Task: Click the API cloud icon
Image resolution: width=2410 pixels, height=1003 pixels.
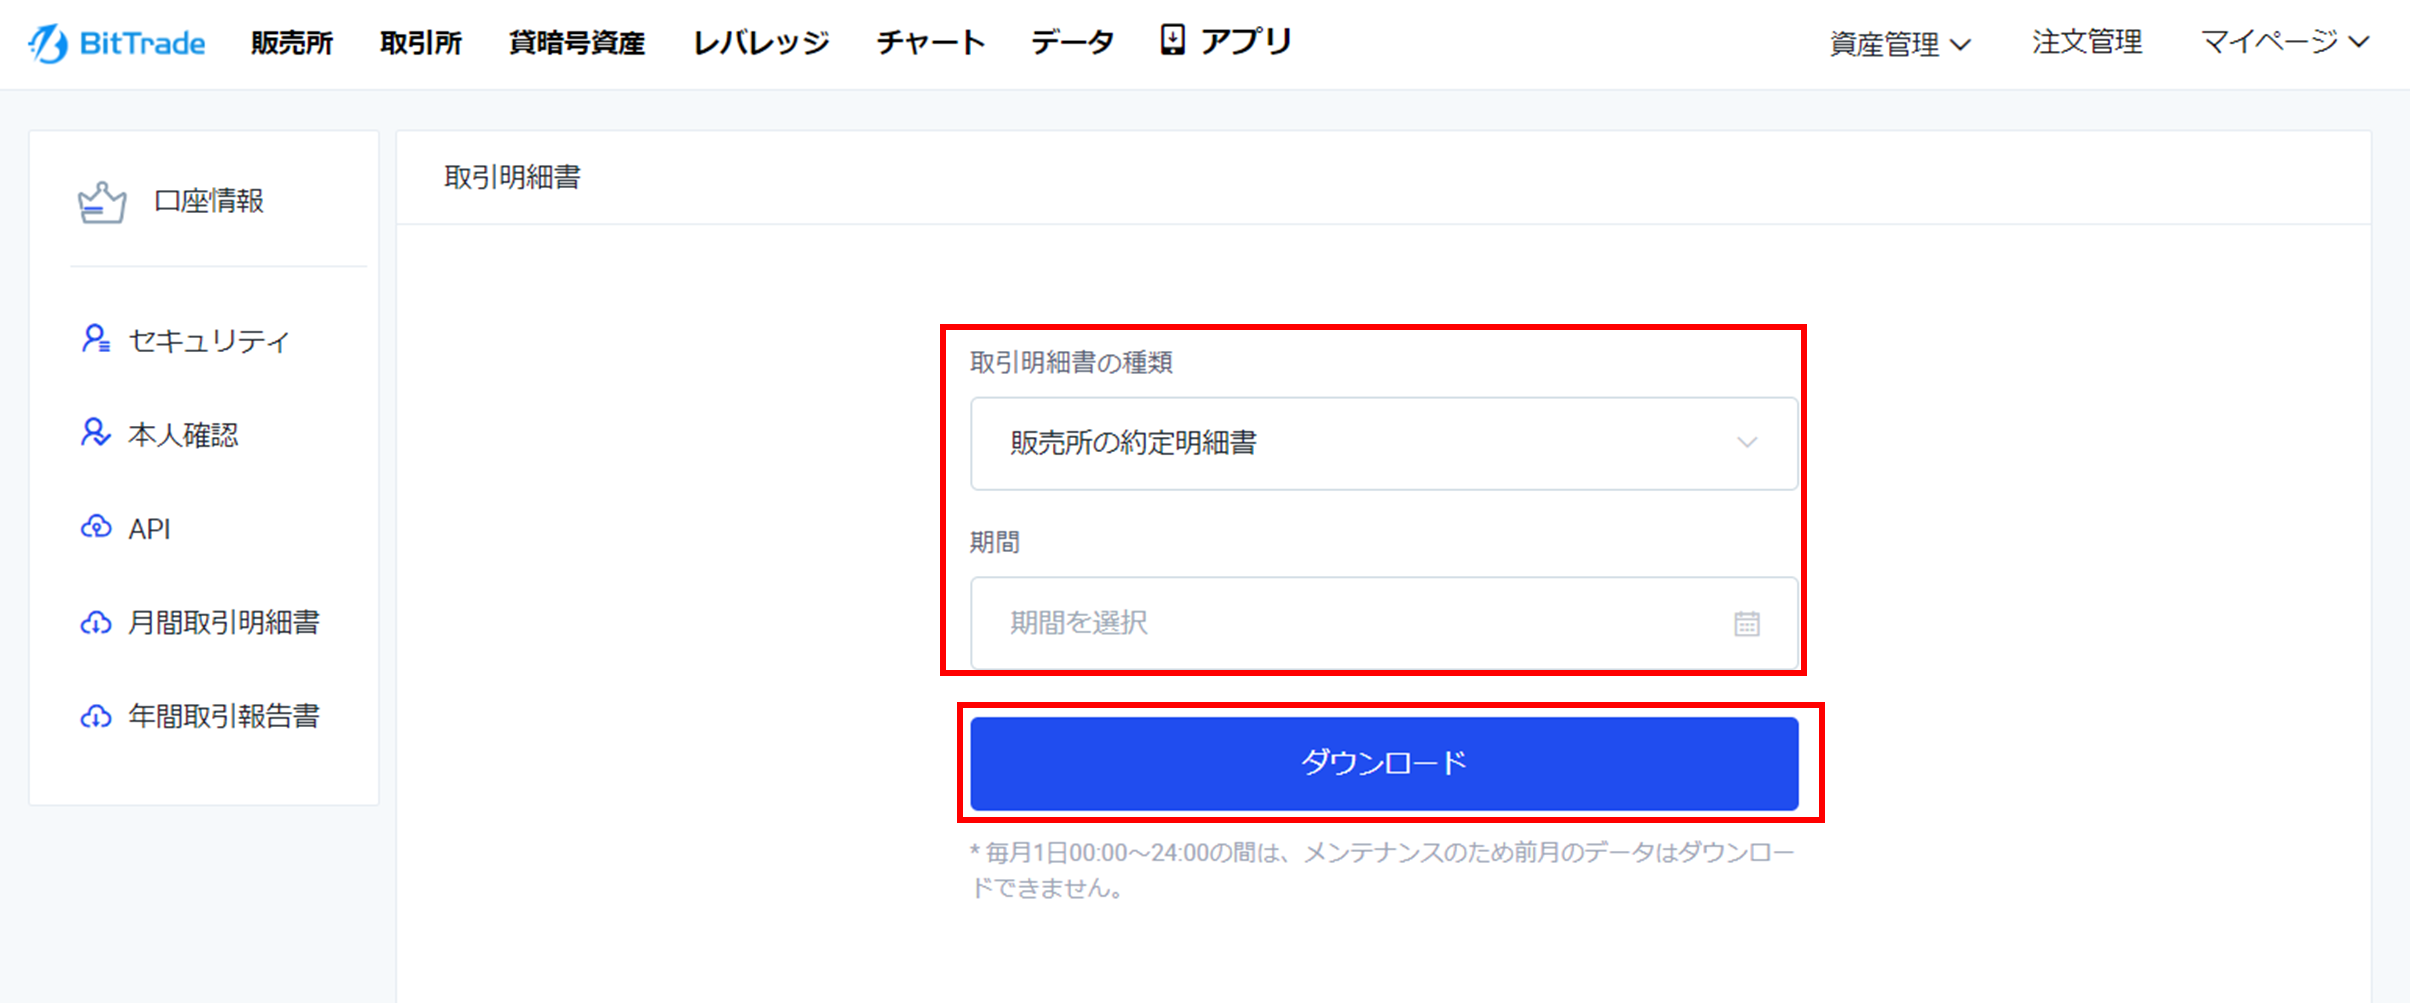Action: point(96,527)
